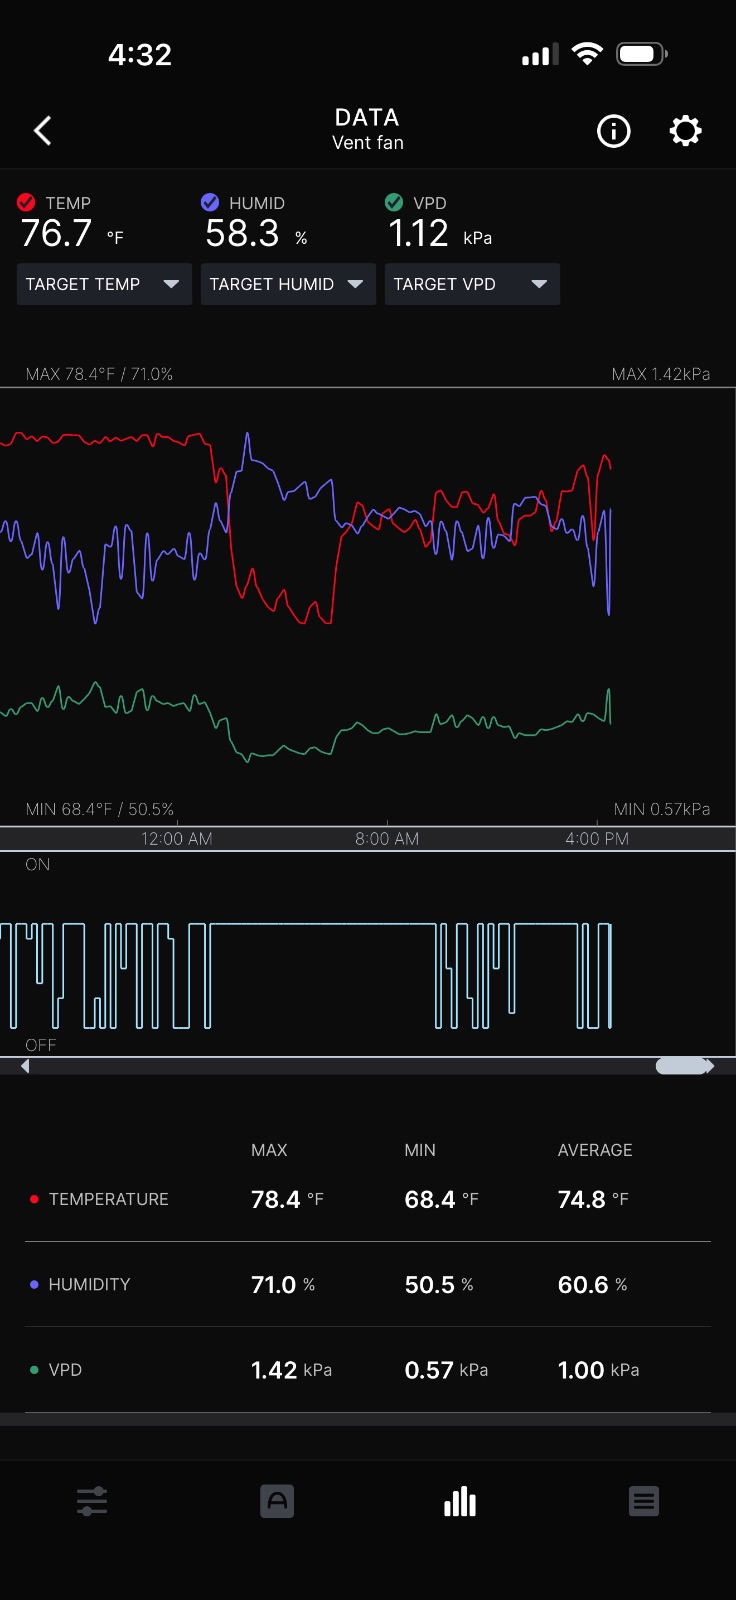736x1600 pixels.
Task: Click the MAX 78.4°F / 71.0% label
Action: [99, 374]
